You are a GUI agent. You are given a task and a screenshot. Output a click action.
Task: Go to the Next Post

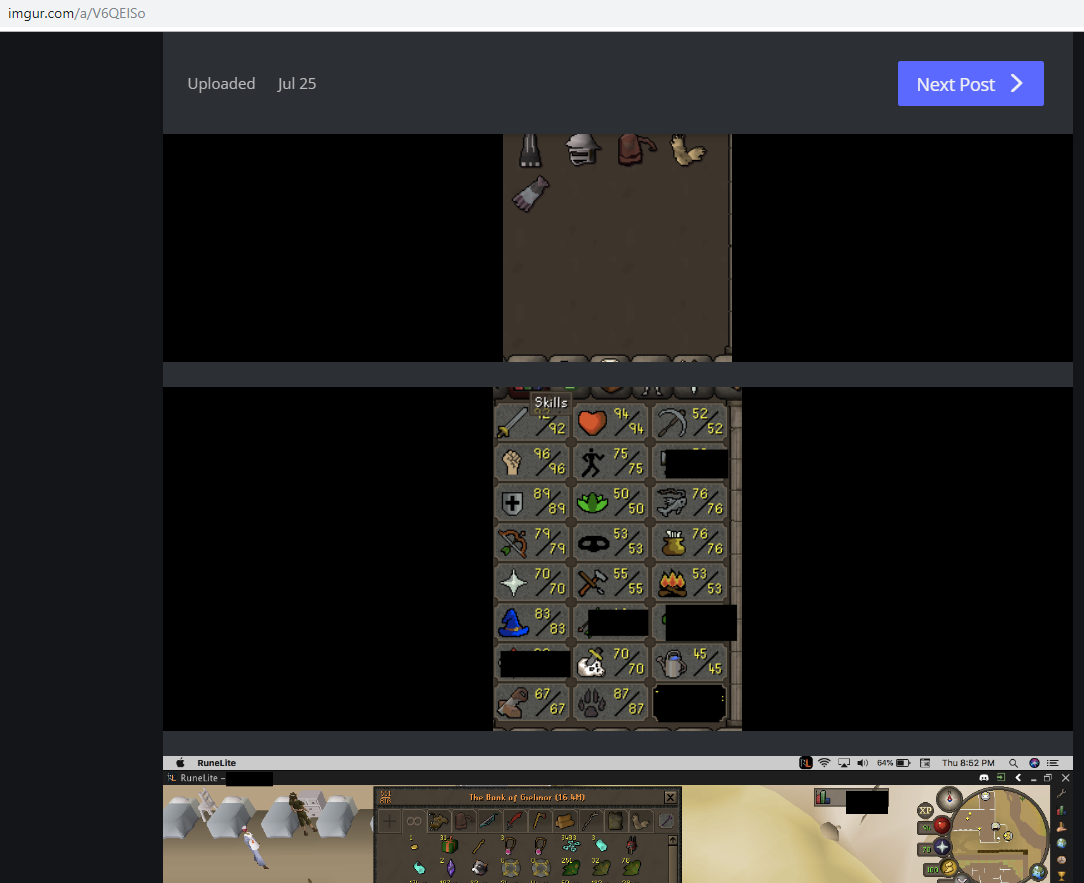pos(970,84)
